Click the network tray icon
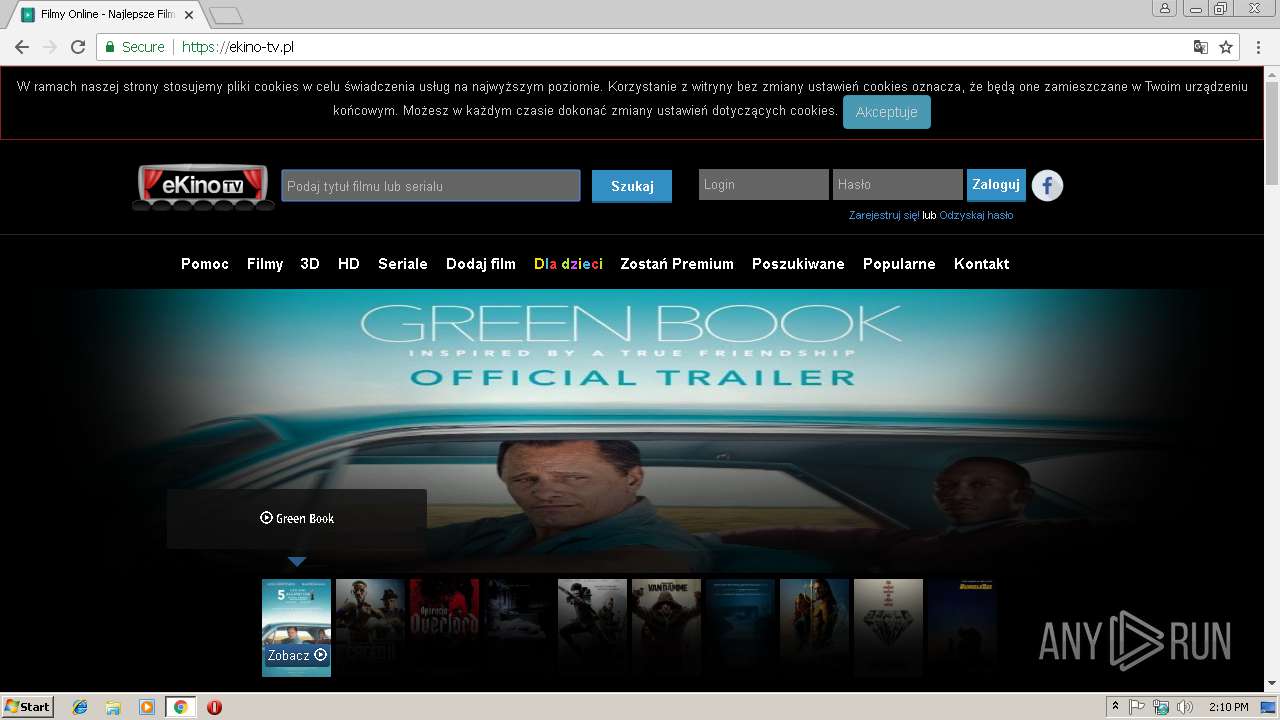Screen dimensions: 1280x720 pos(1161,707)
